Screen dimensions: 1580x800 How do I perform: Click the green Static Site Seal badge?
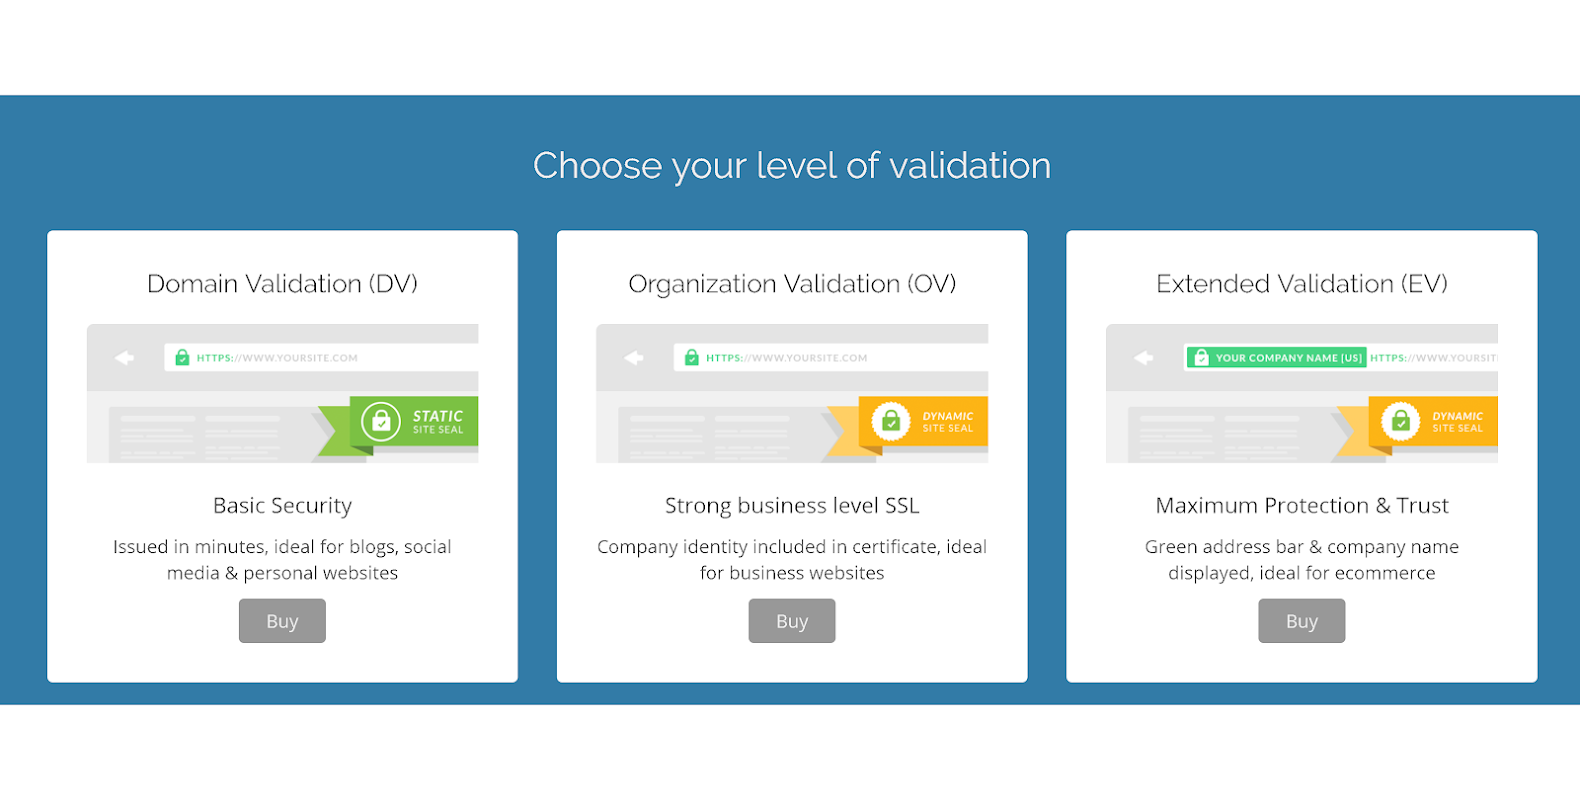pos(415,422)
